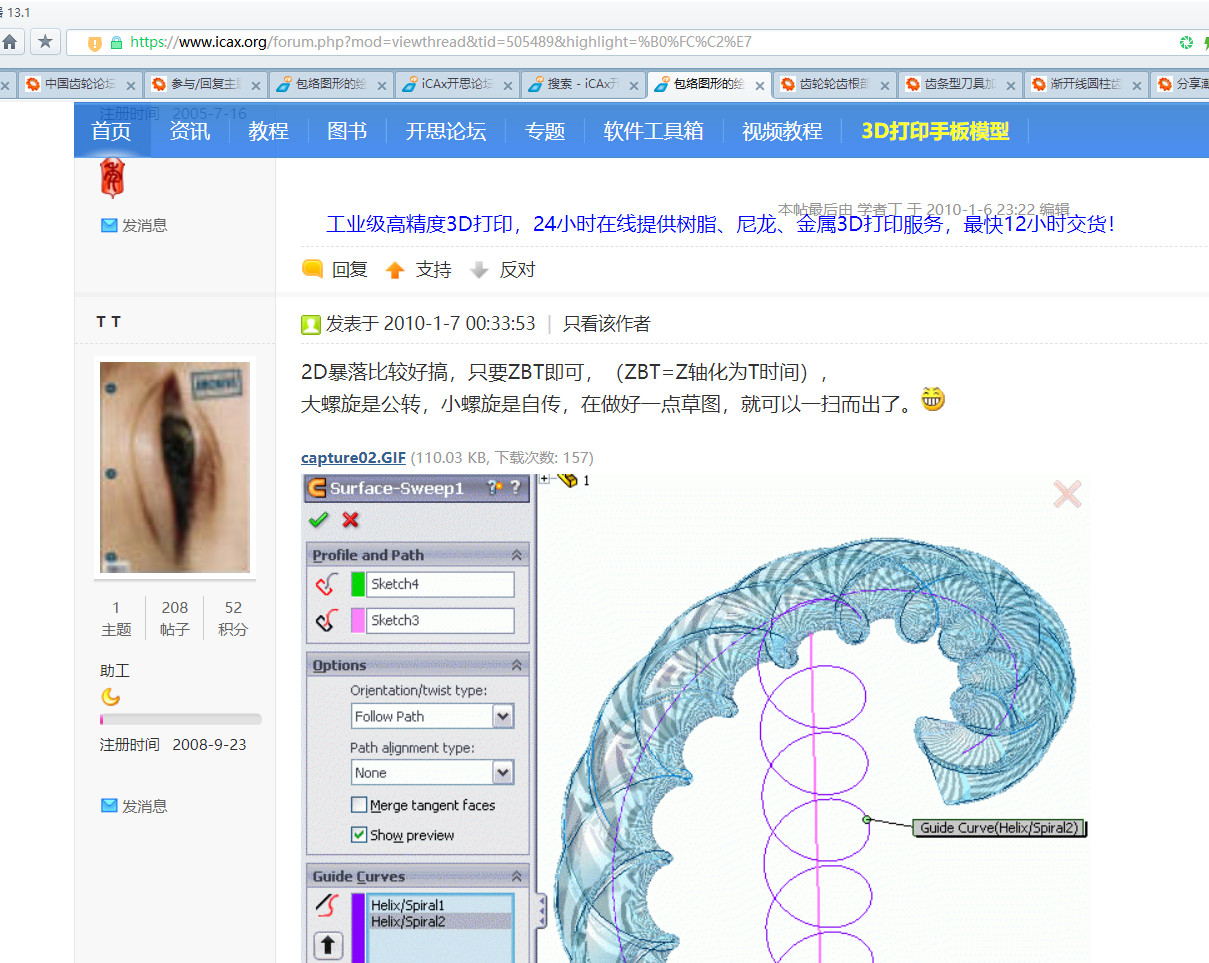Click the red medal icon above 发消息

(x=111, y=179)
